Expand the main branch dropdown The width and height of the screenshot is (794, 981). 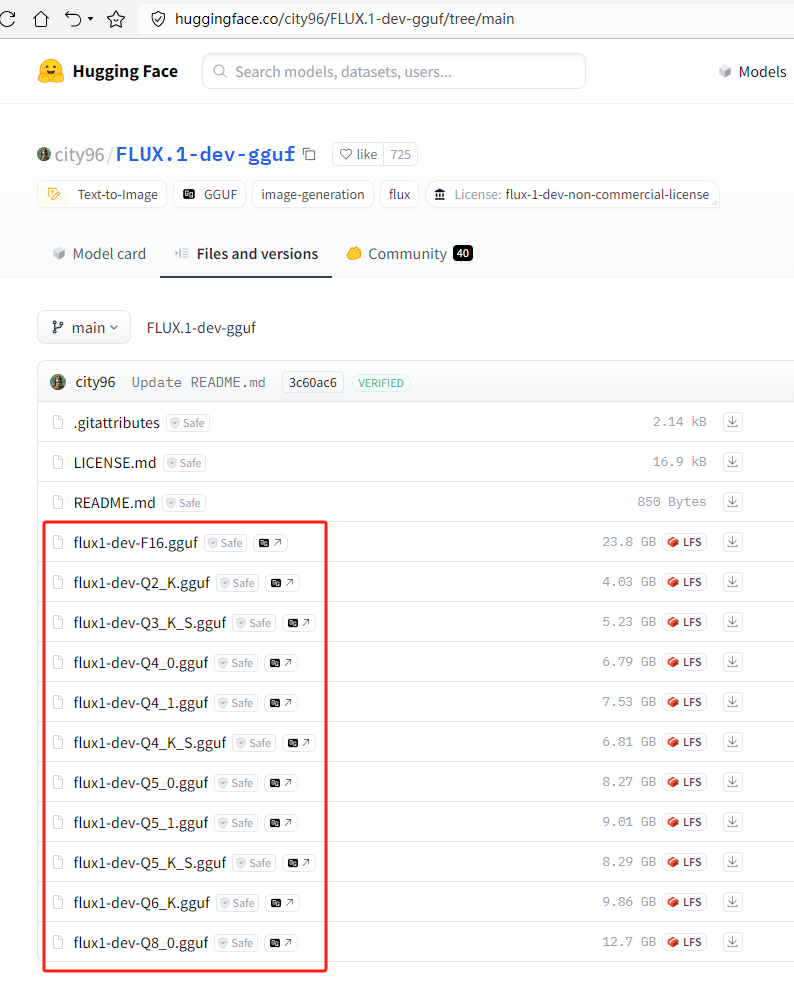[84, 327]
